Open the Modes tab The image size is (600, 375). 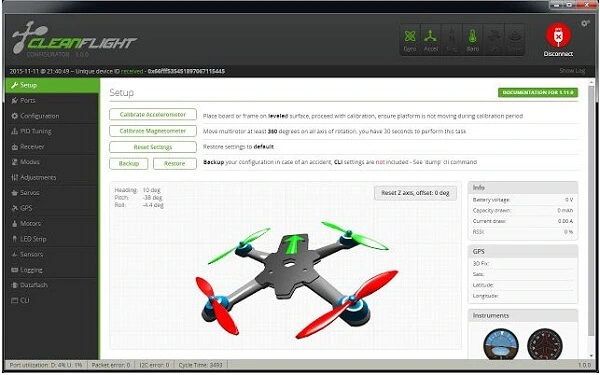click(52, 162)
